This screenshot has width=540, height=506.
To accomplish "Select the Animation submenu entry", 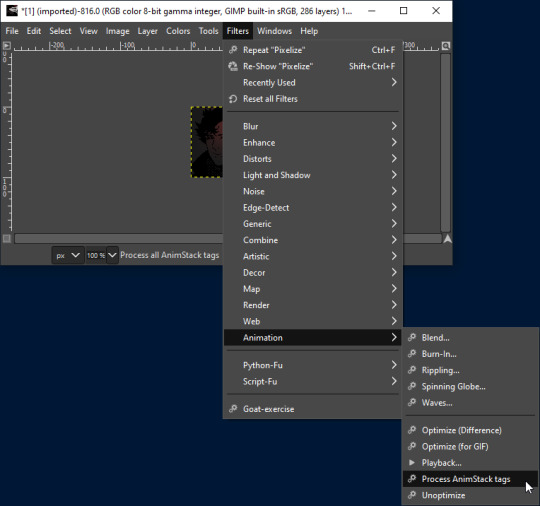I will tap(312, 338).
